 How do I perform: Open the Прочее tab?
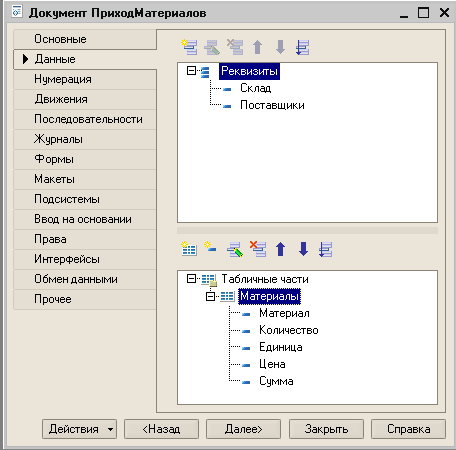(x=85, y=299)
